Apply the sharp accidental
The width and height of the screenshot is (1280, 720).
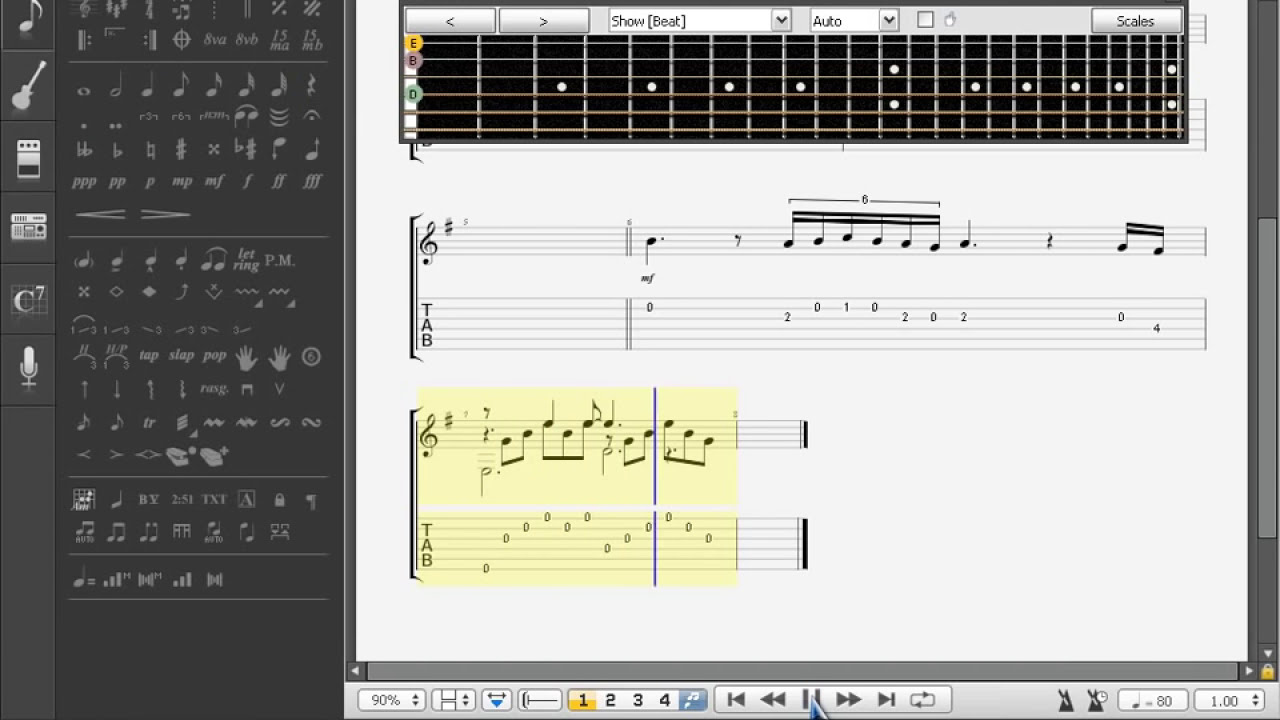point(181,150)
